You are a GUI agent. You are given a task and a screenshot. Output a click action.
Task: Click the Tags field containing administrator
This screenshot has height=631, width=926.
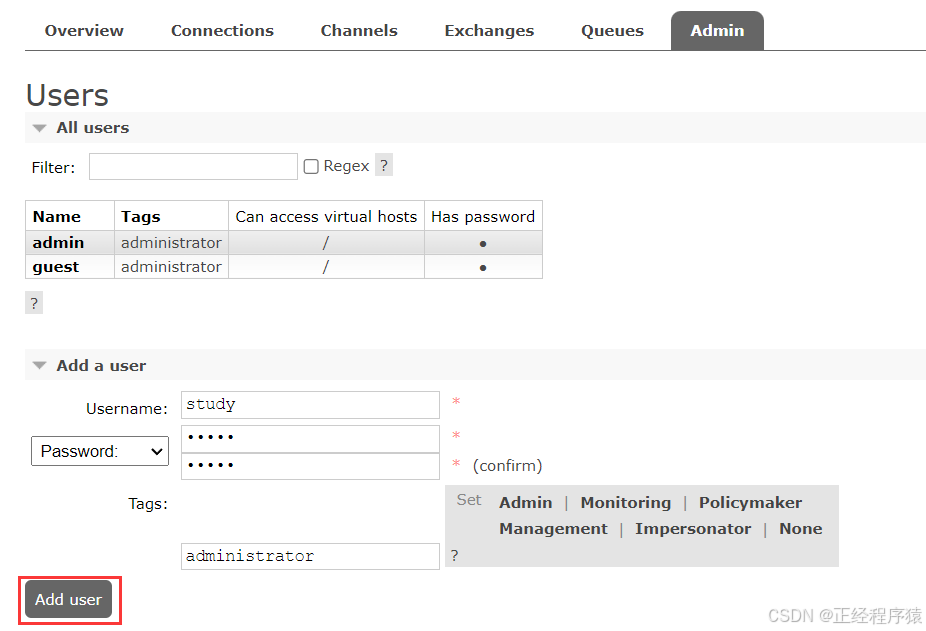pos(310,556)
